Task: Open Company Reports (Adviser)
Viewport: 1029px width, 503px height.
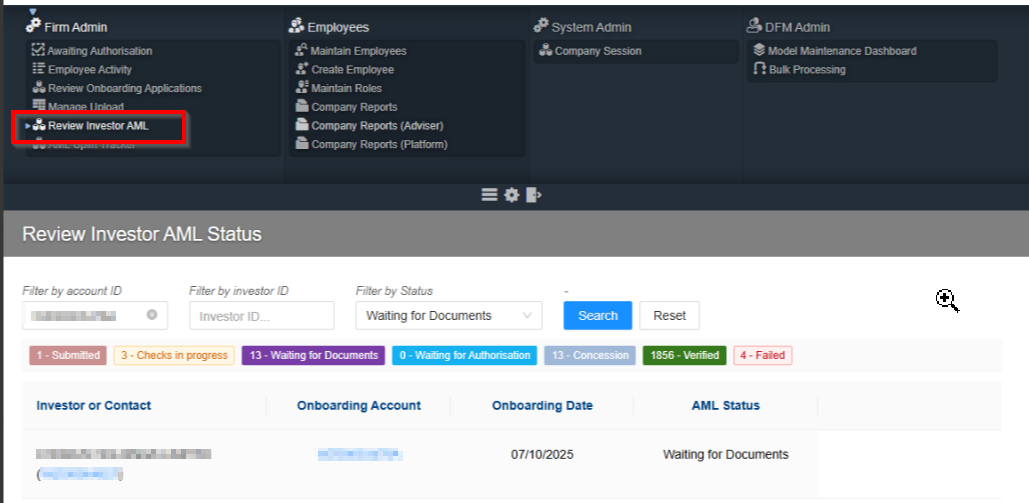Action: pyautogui.click(x=377, y=125)
